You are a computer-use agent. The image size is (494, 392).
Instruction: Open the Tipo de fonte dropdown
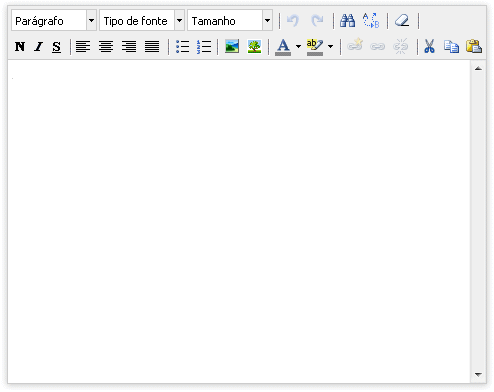click(x=142, y=21)
